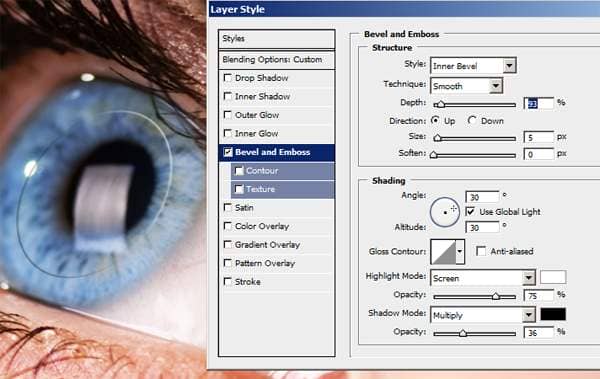Click the Altitude value field
The image size is (600, 379).
(x=483, y=227)
